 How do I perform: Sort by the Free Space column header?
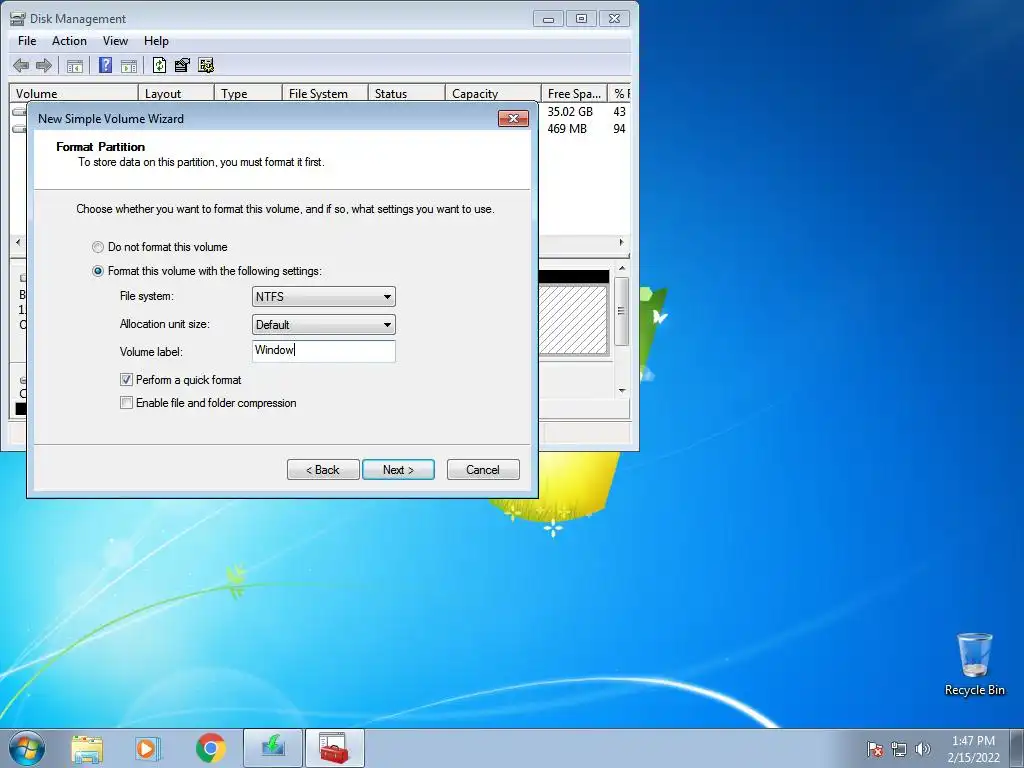click(574, 93)
